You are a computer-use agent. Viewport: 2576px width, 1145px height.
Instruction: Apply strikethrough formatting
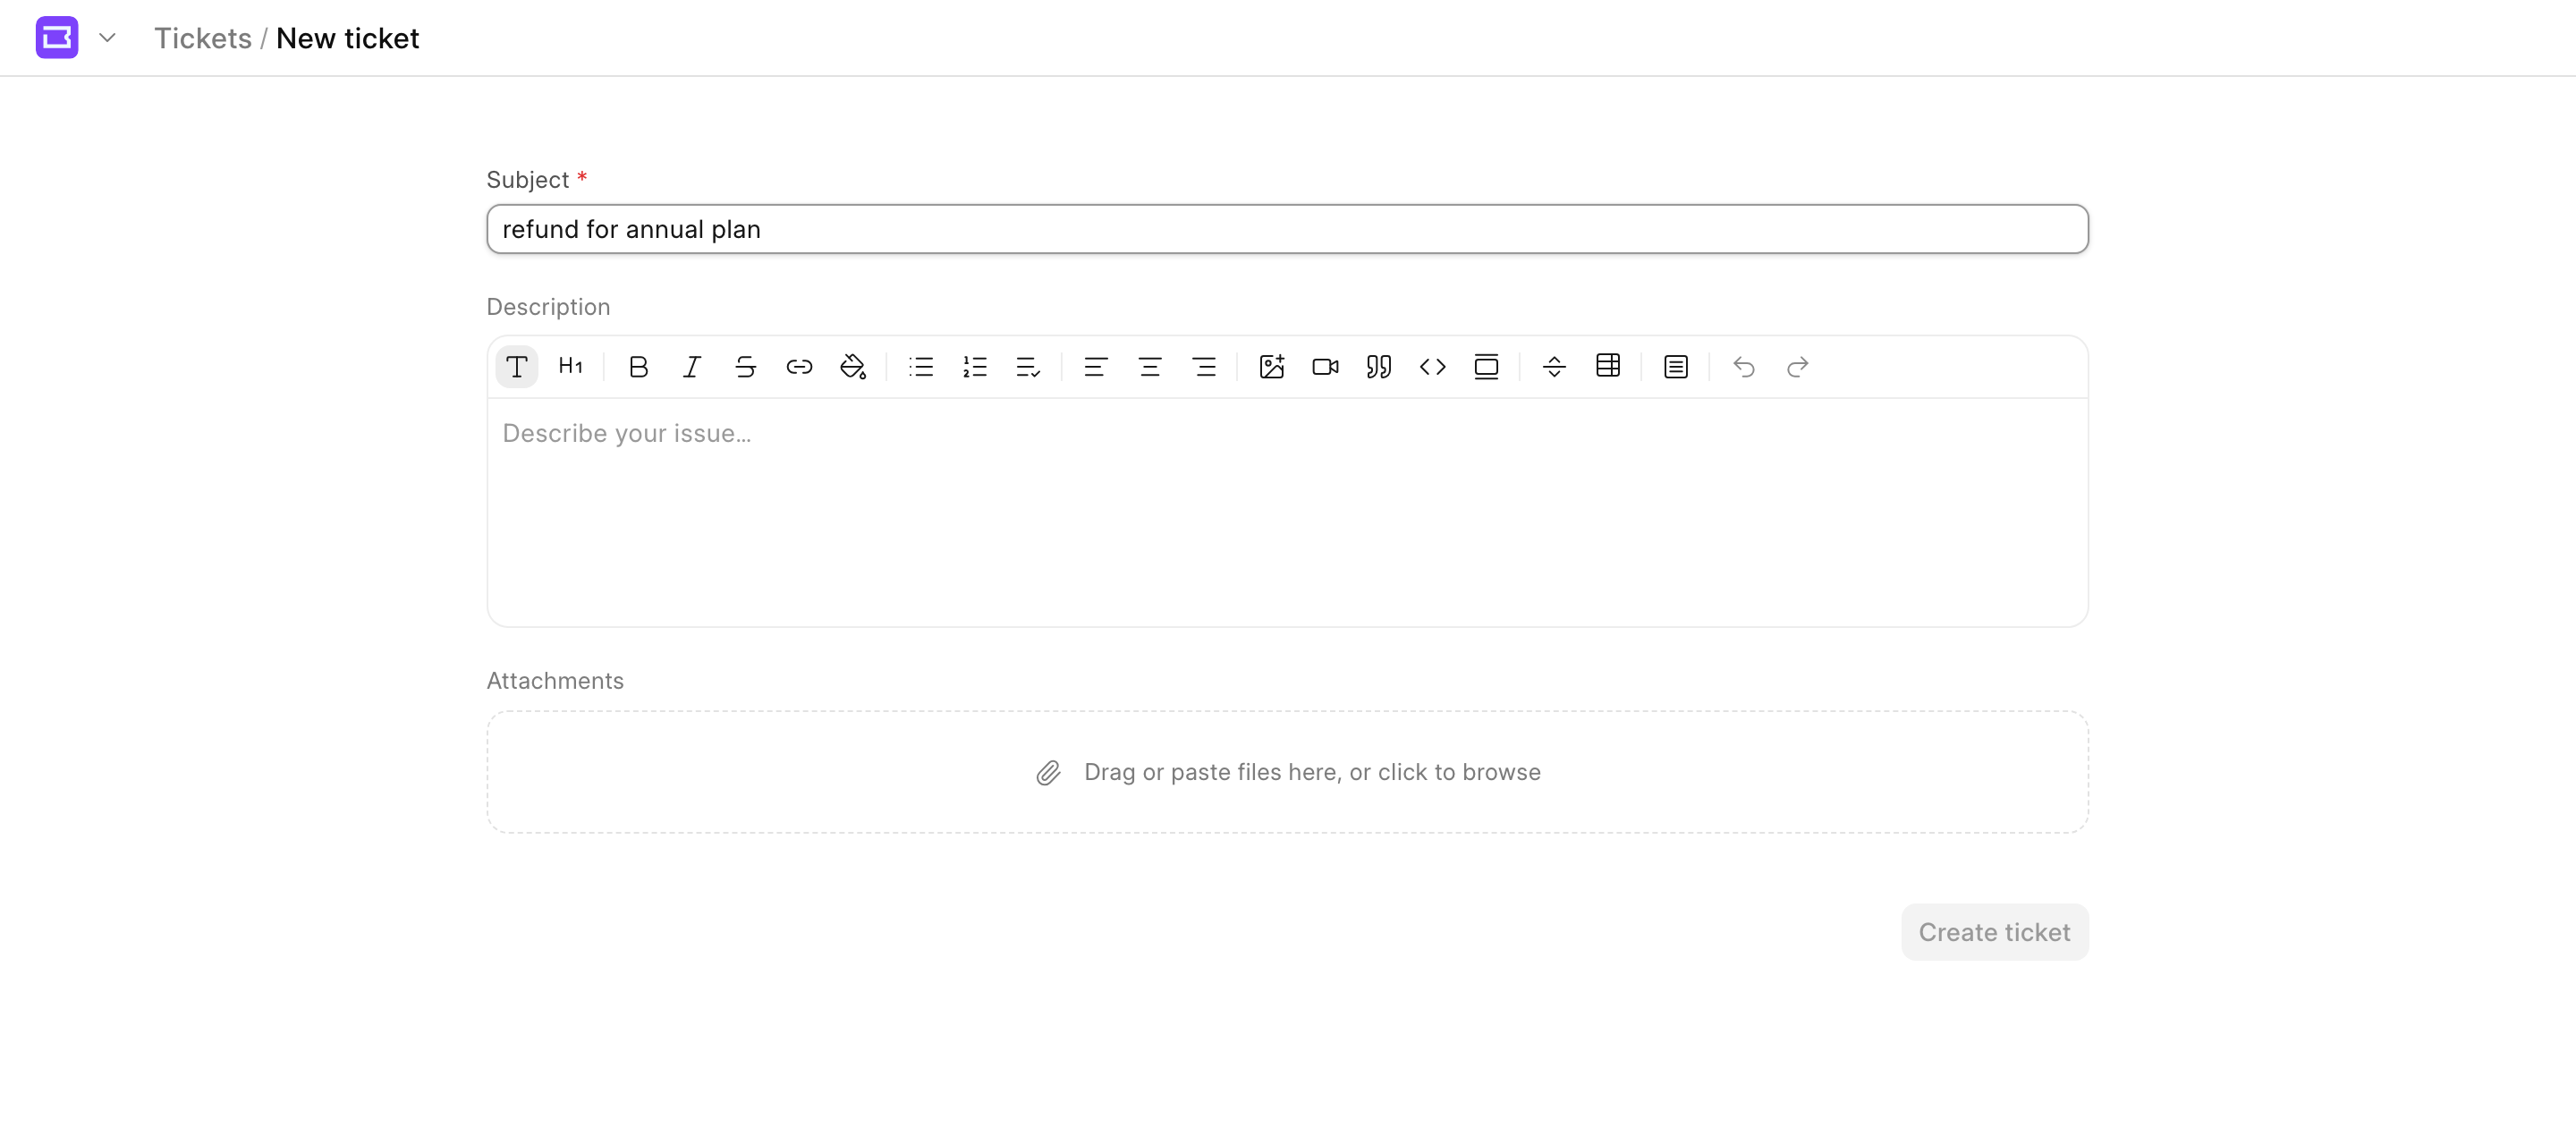click(x=745, y=367)
